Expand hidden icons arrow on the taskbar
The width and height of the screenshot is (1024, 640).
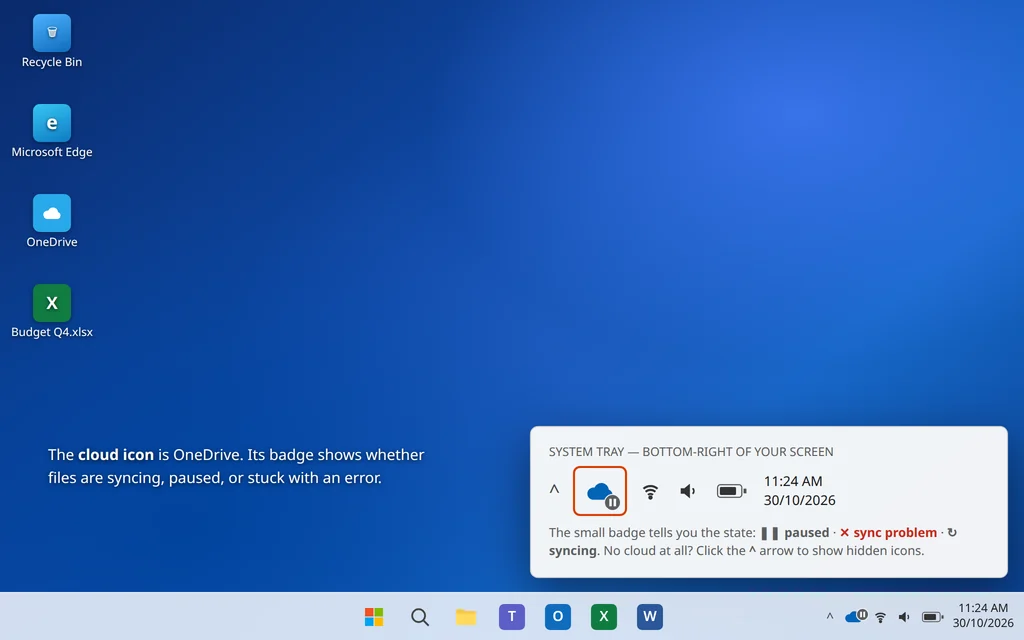pyautogui.click(x=829, y=616)
